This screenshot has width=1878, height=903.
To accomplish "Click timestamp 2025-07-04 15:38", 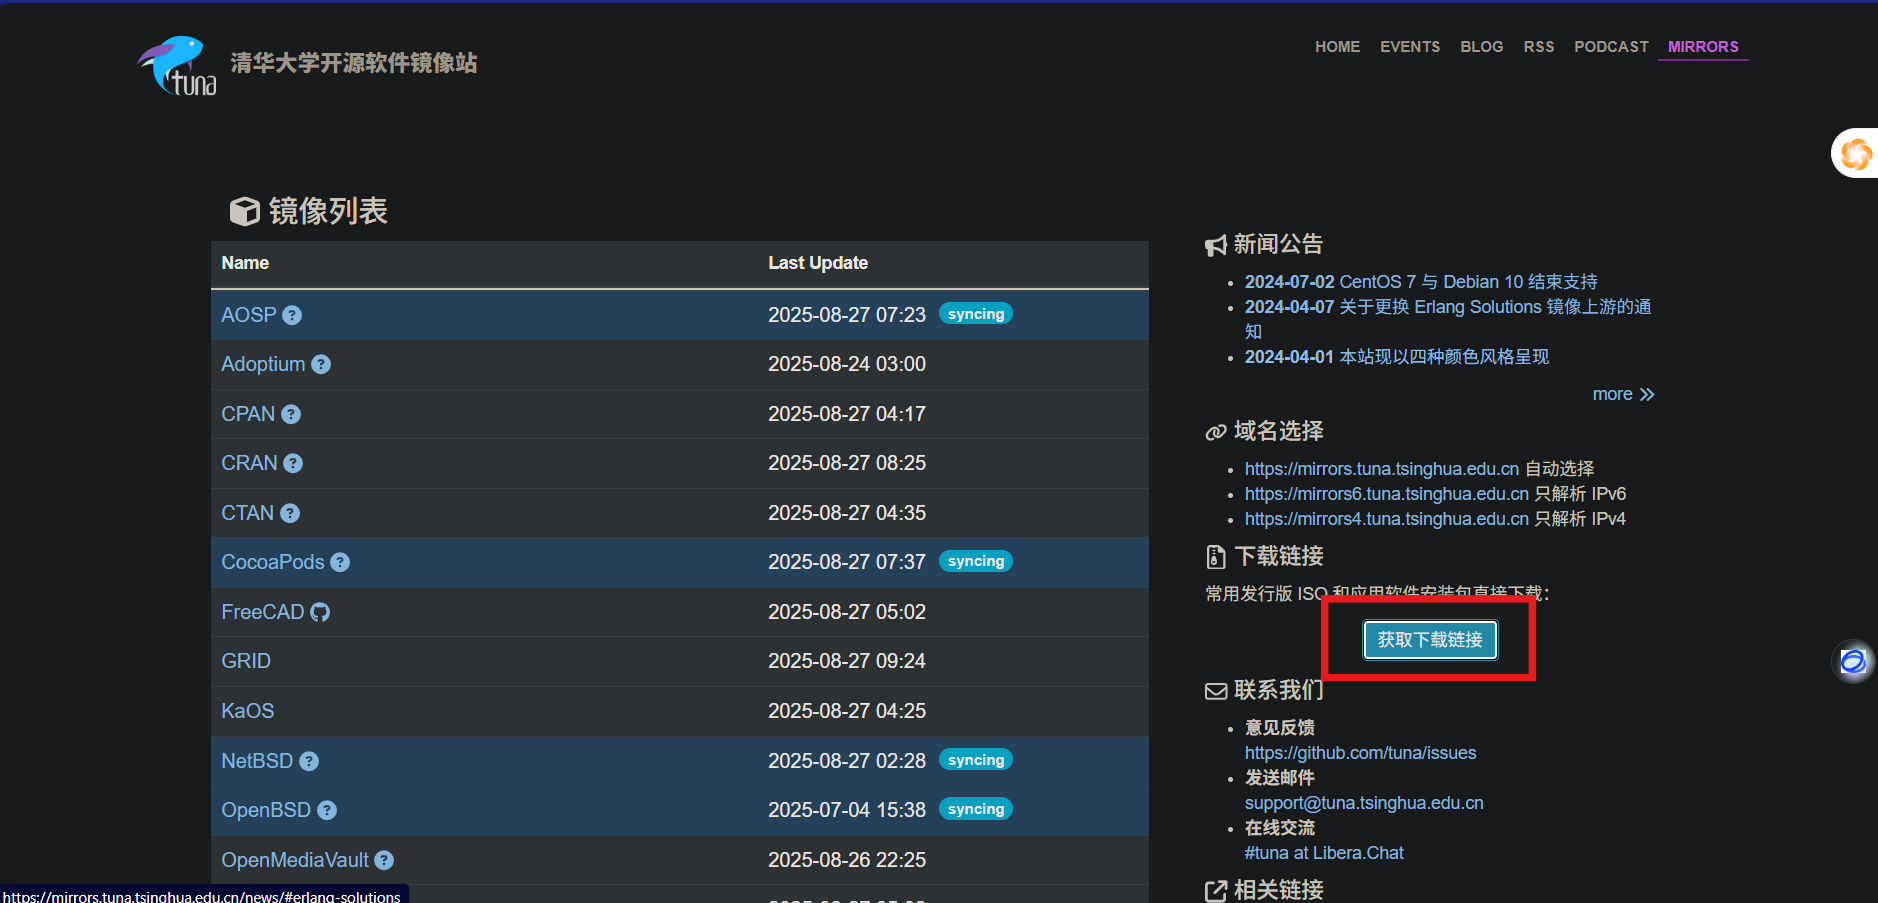I will (x=847, y=810).
